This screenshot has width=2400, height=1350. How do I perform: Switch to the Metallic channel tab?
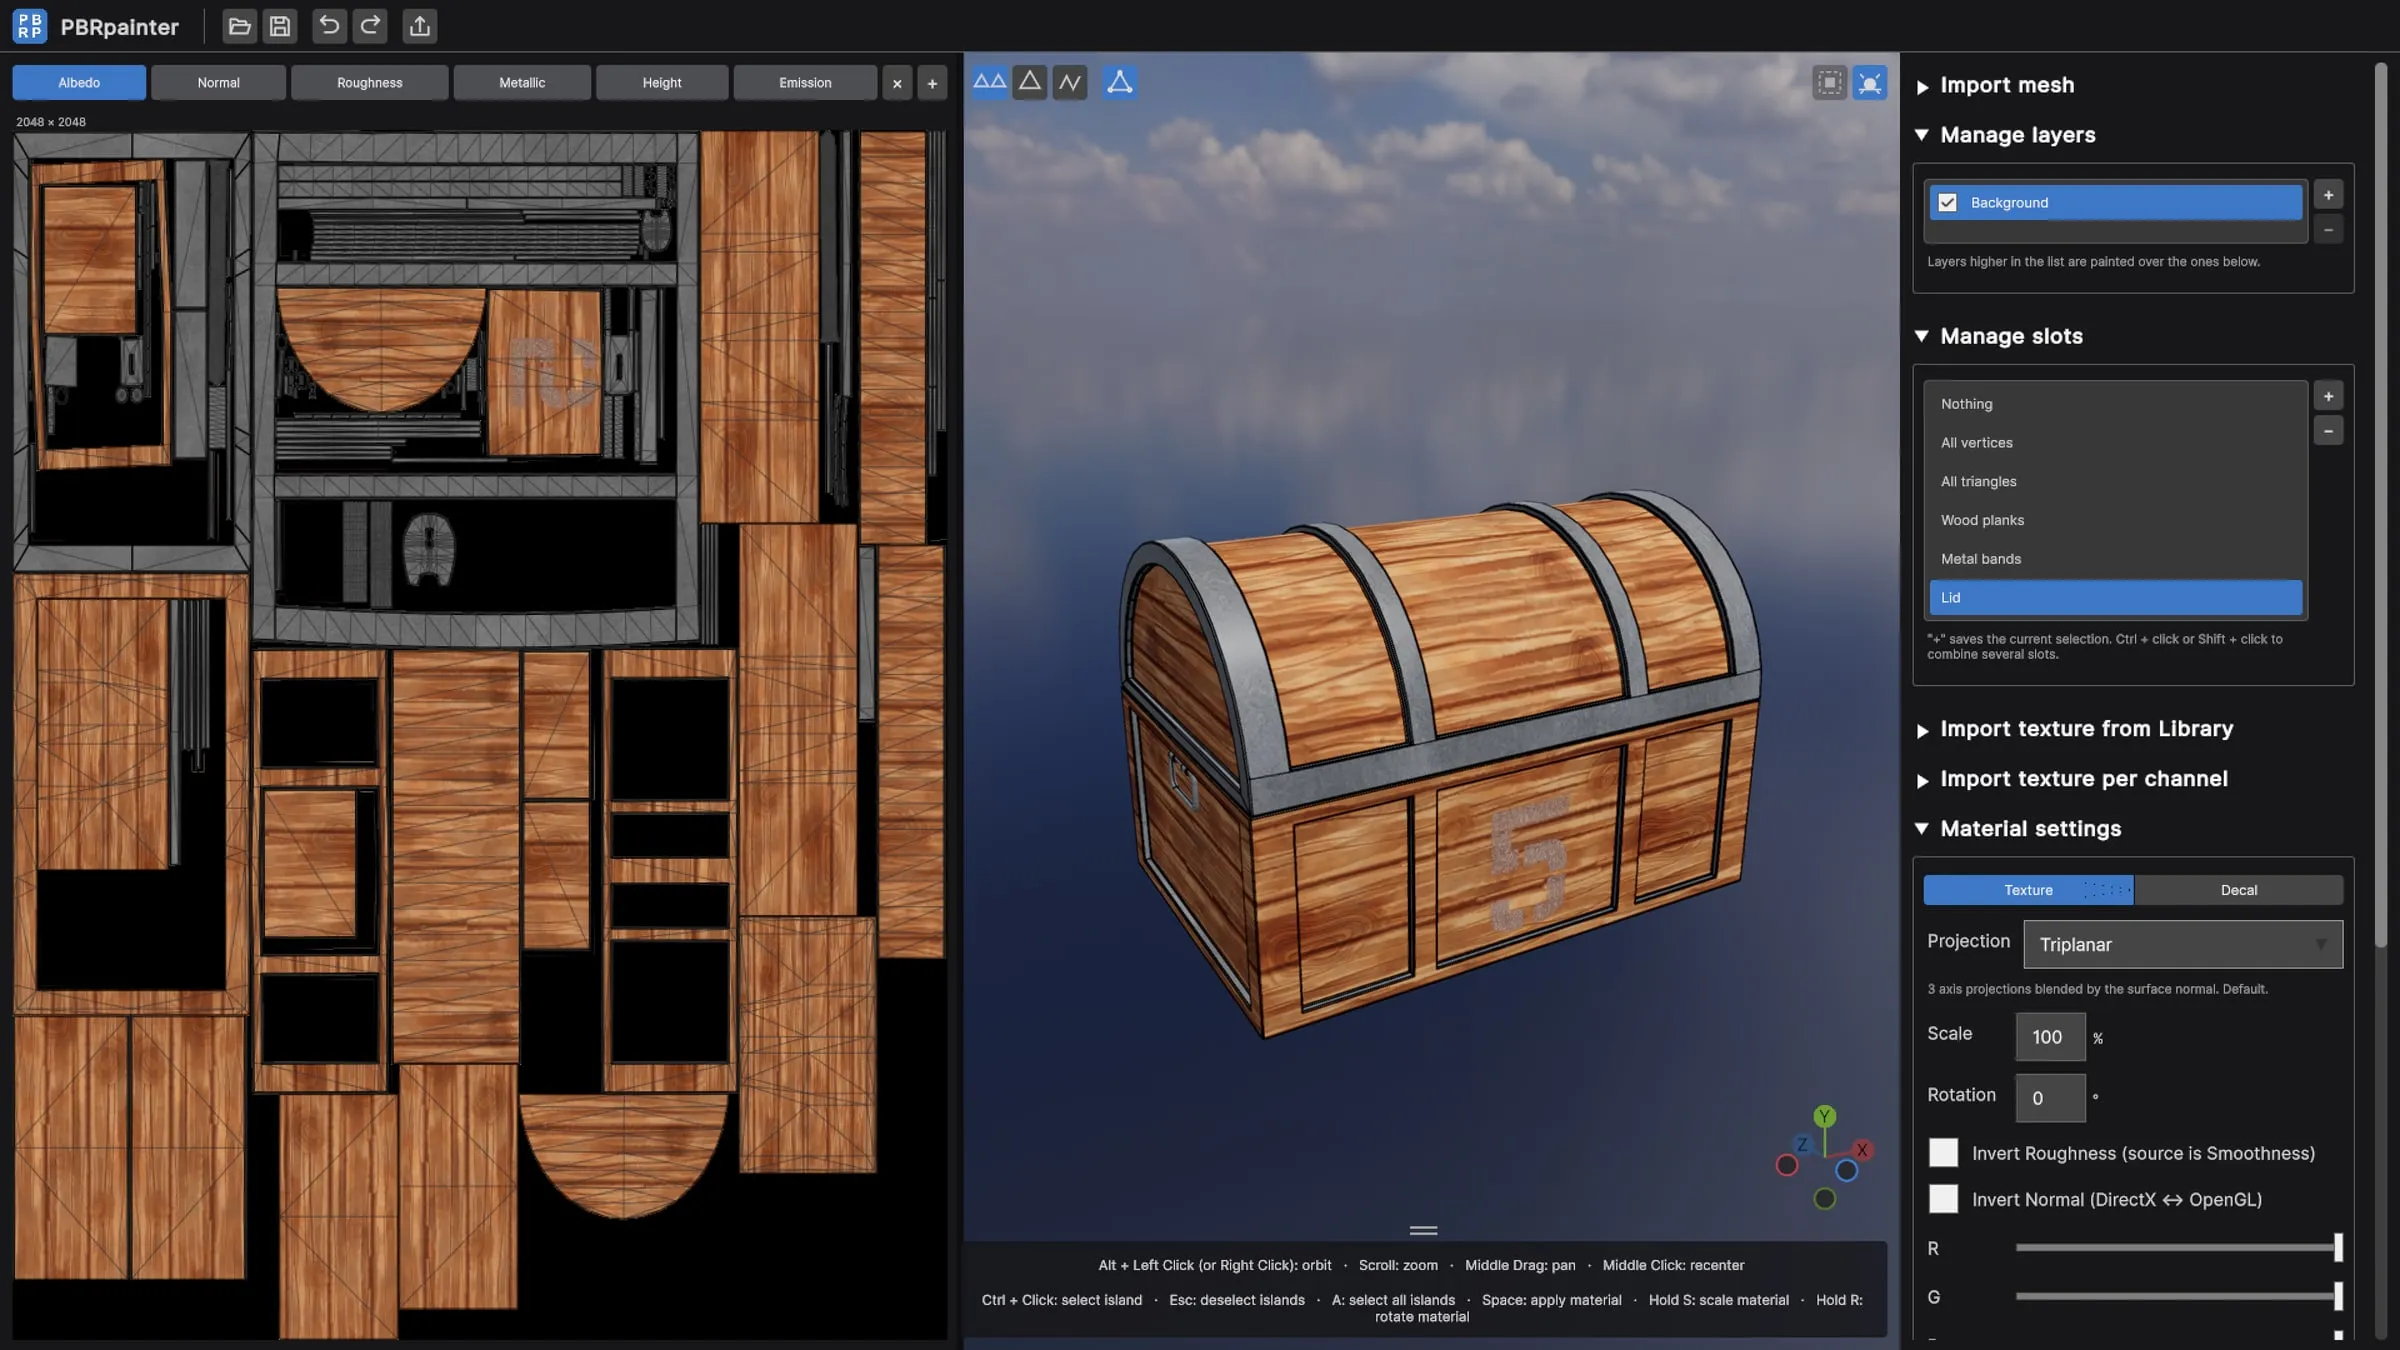point(522,83)
